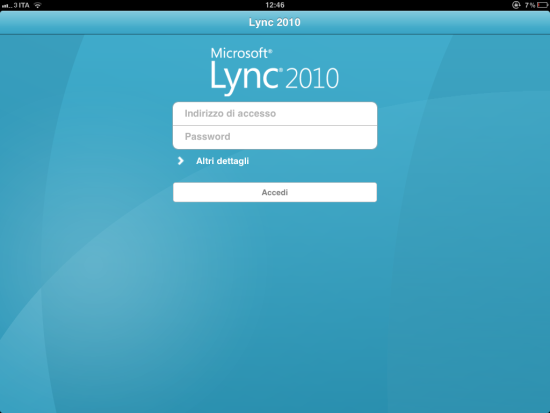Tap the Accedi sign-in button

coord(275,192)
